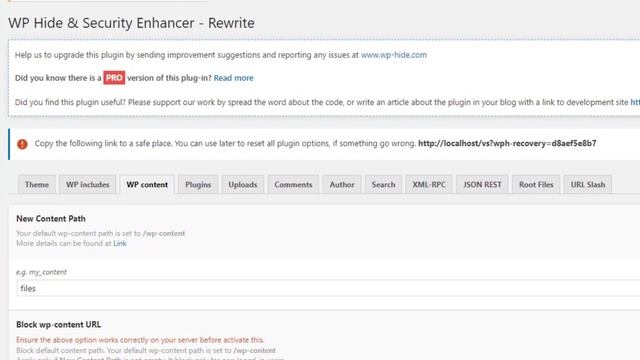Open the New Content Path details Link
640x360 pixels.
120,243
